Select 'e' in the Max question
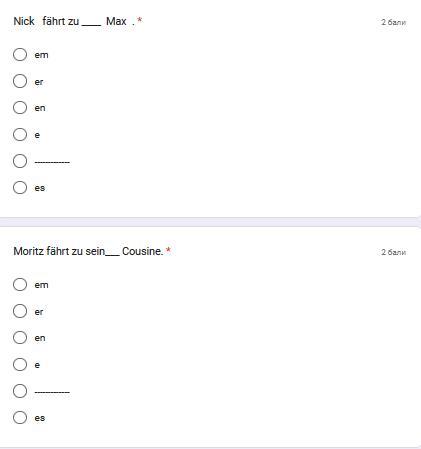This screenshot has height=449, width=421. pyautogui.click(x=20, y=134)
